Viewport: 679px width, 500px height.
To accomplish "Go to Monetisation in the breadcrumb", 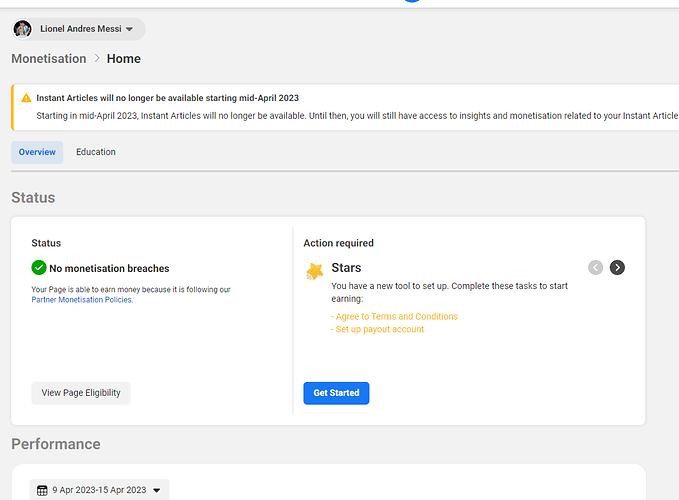I will (x=48, y=58).
